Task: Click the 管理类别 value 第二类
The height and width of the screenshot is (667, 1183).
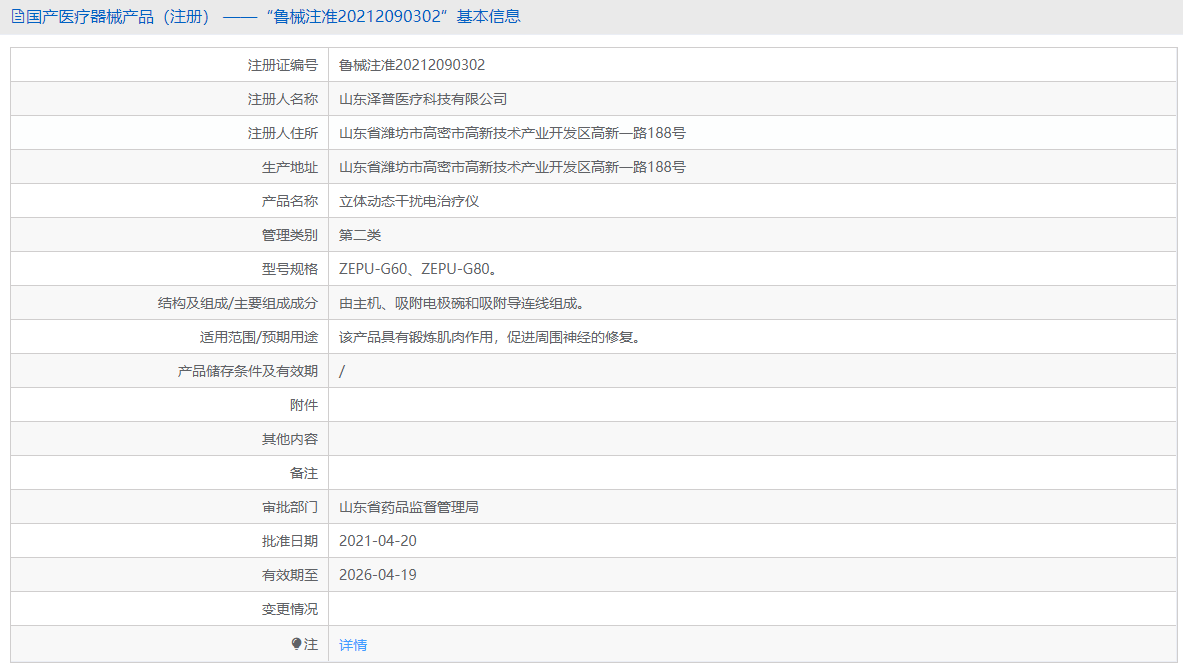Action: 364,234
